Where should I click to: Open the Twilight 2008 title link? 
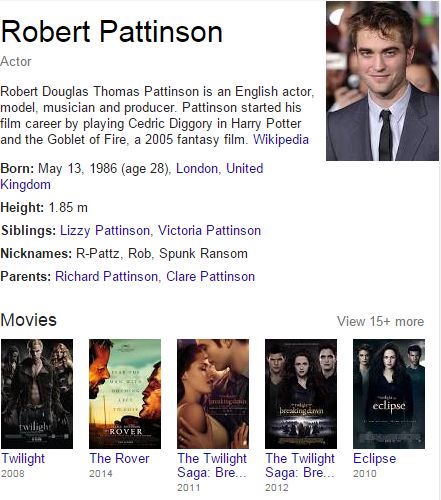pyautogui.click(x=23, y=458)
